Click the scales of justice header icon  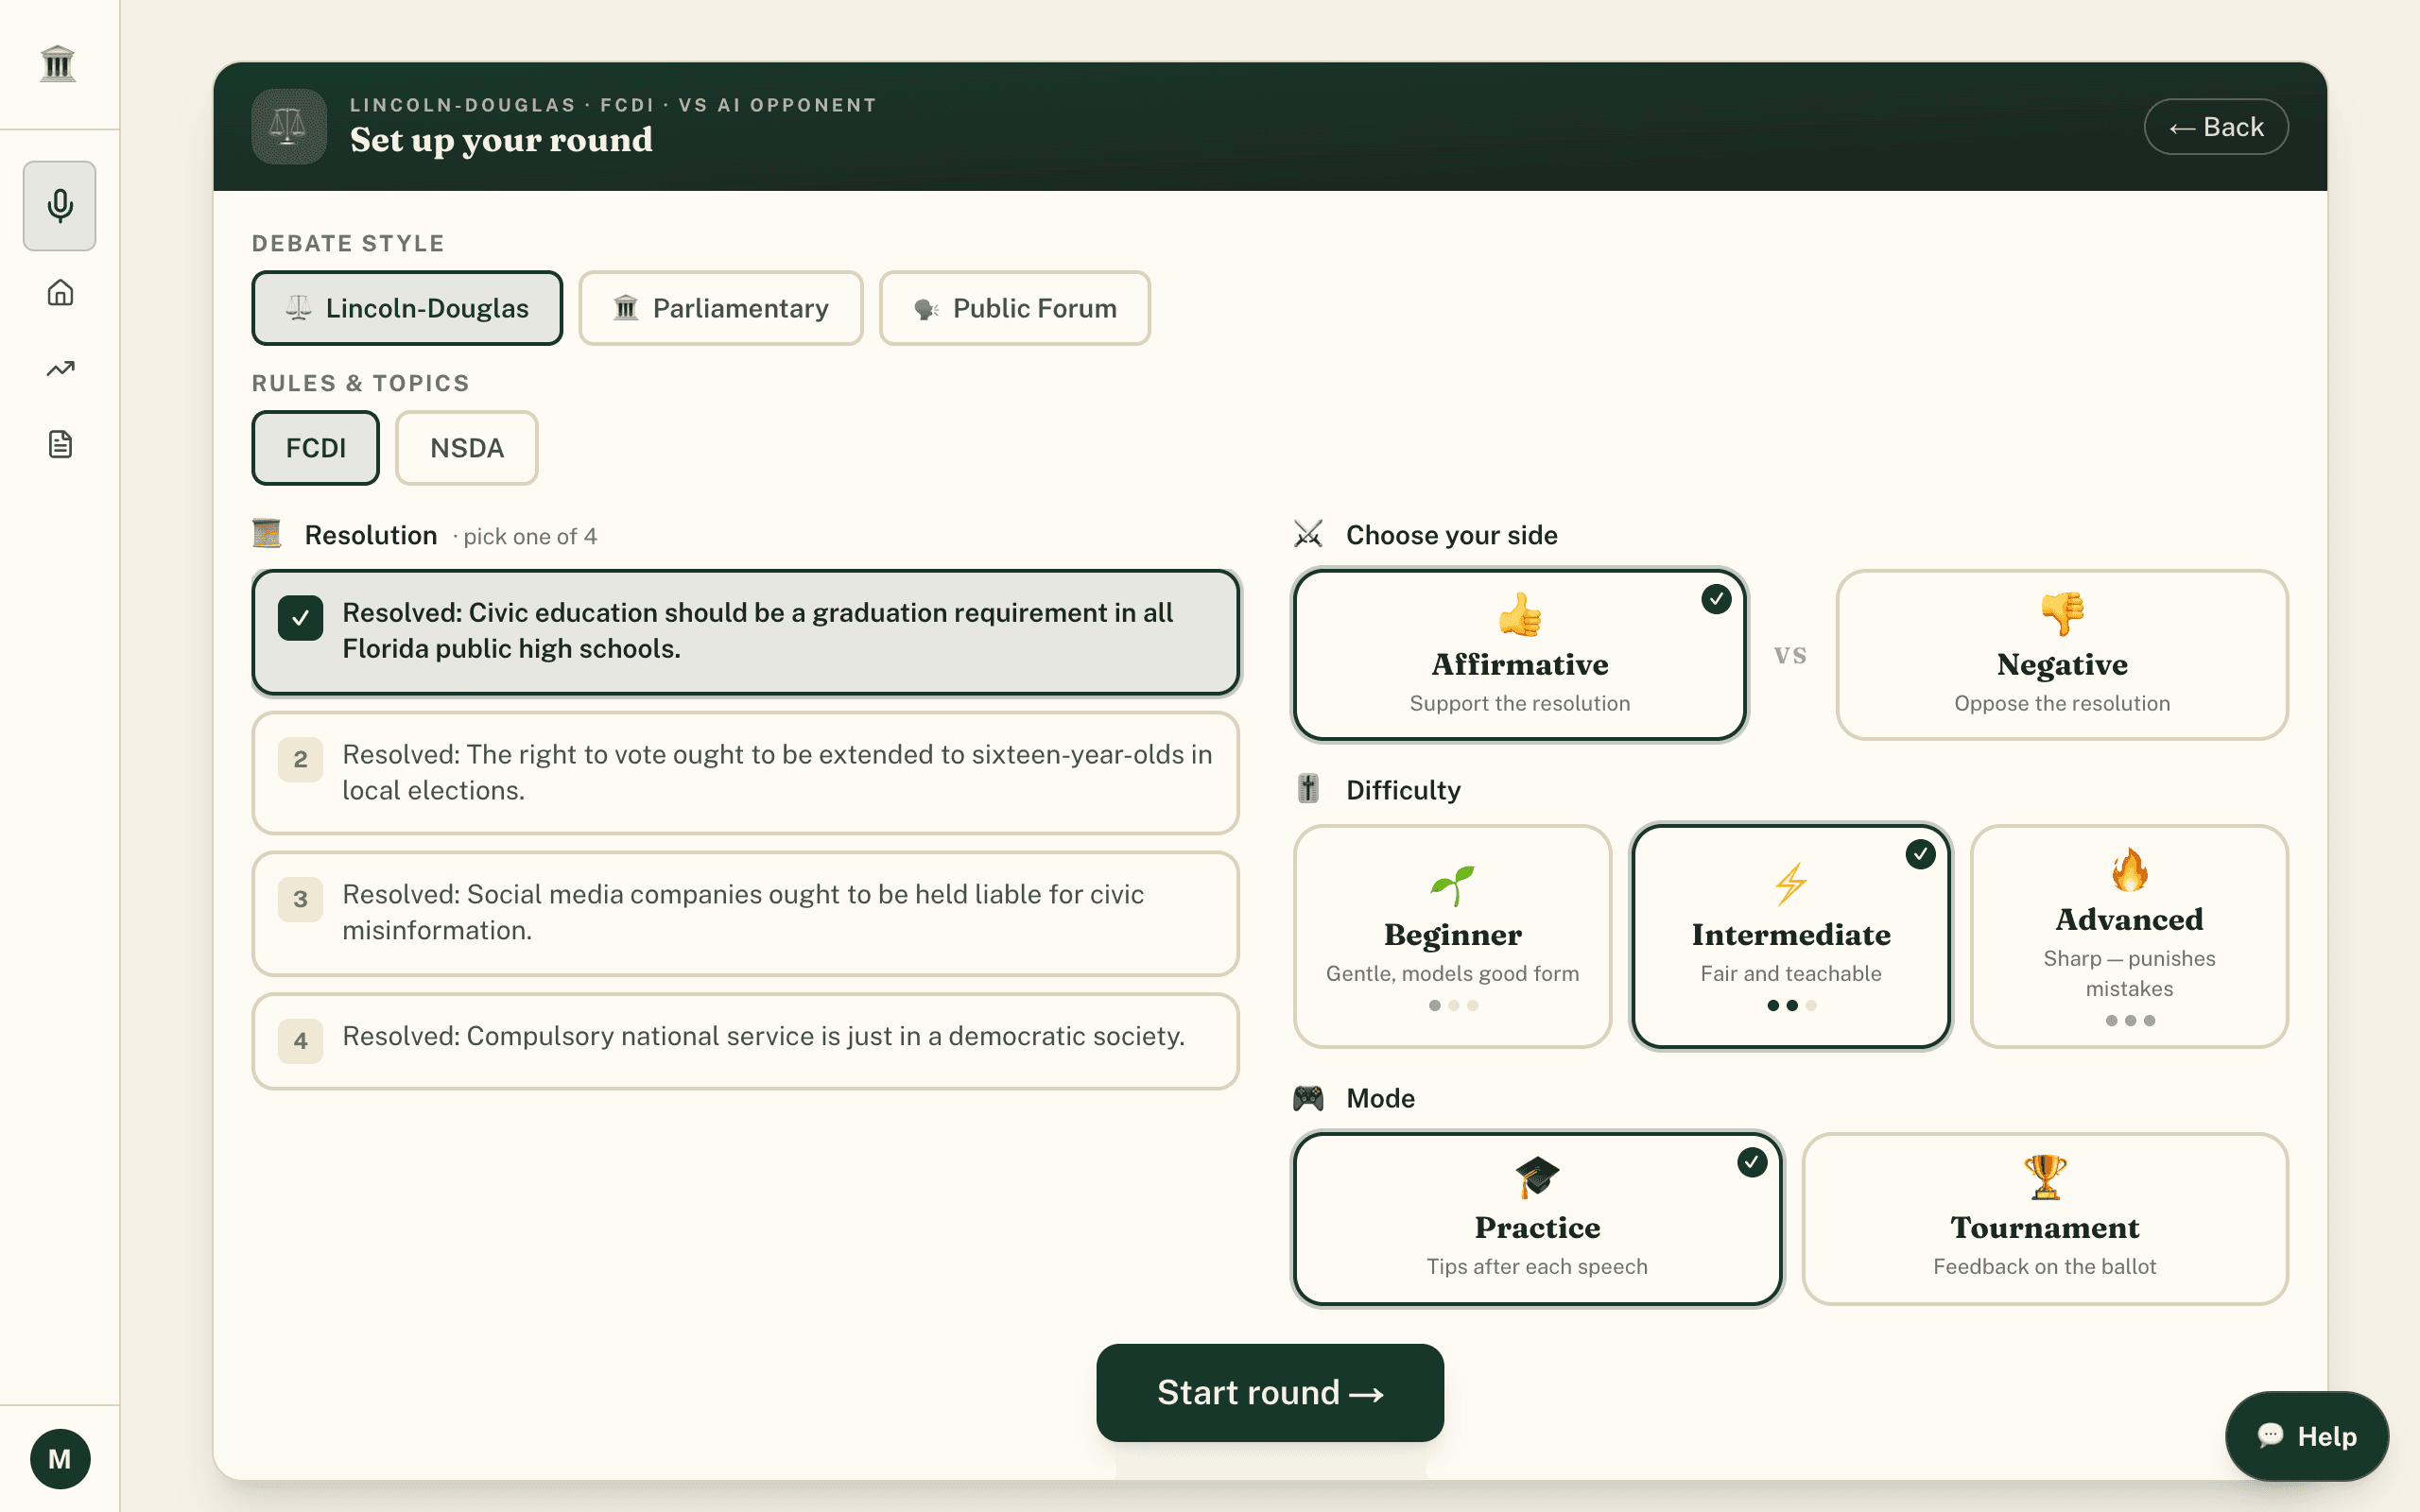pos(289,127)
